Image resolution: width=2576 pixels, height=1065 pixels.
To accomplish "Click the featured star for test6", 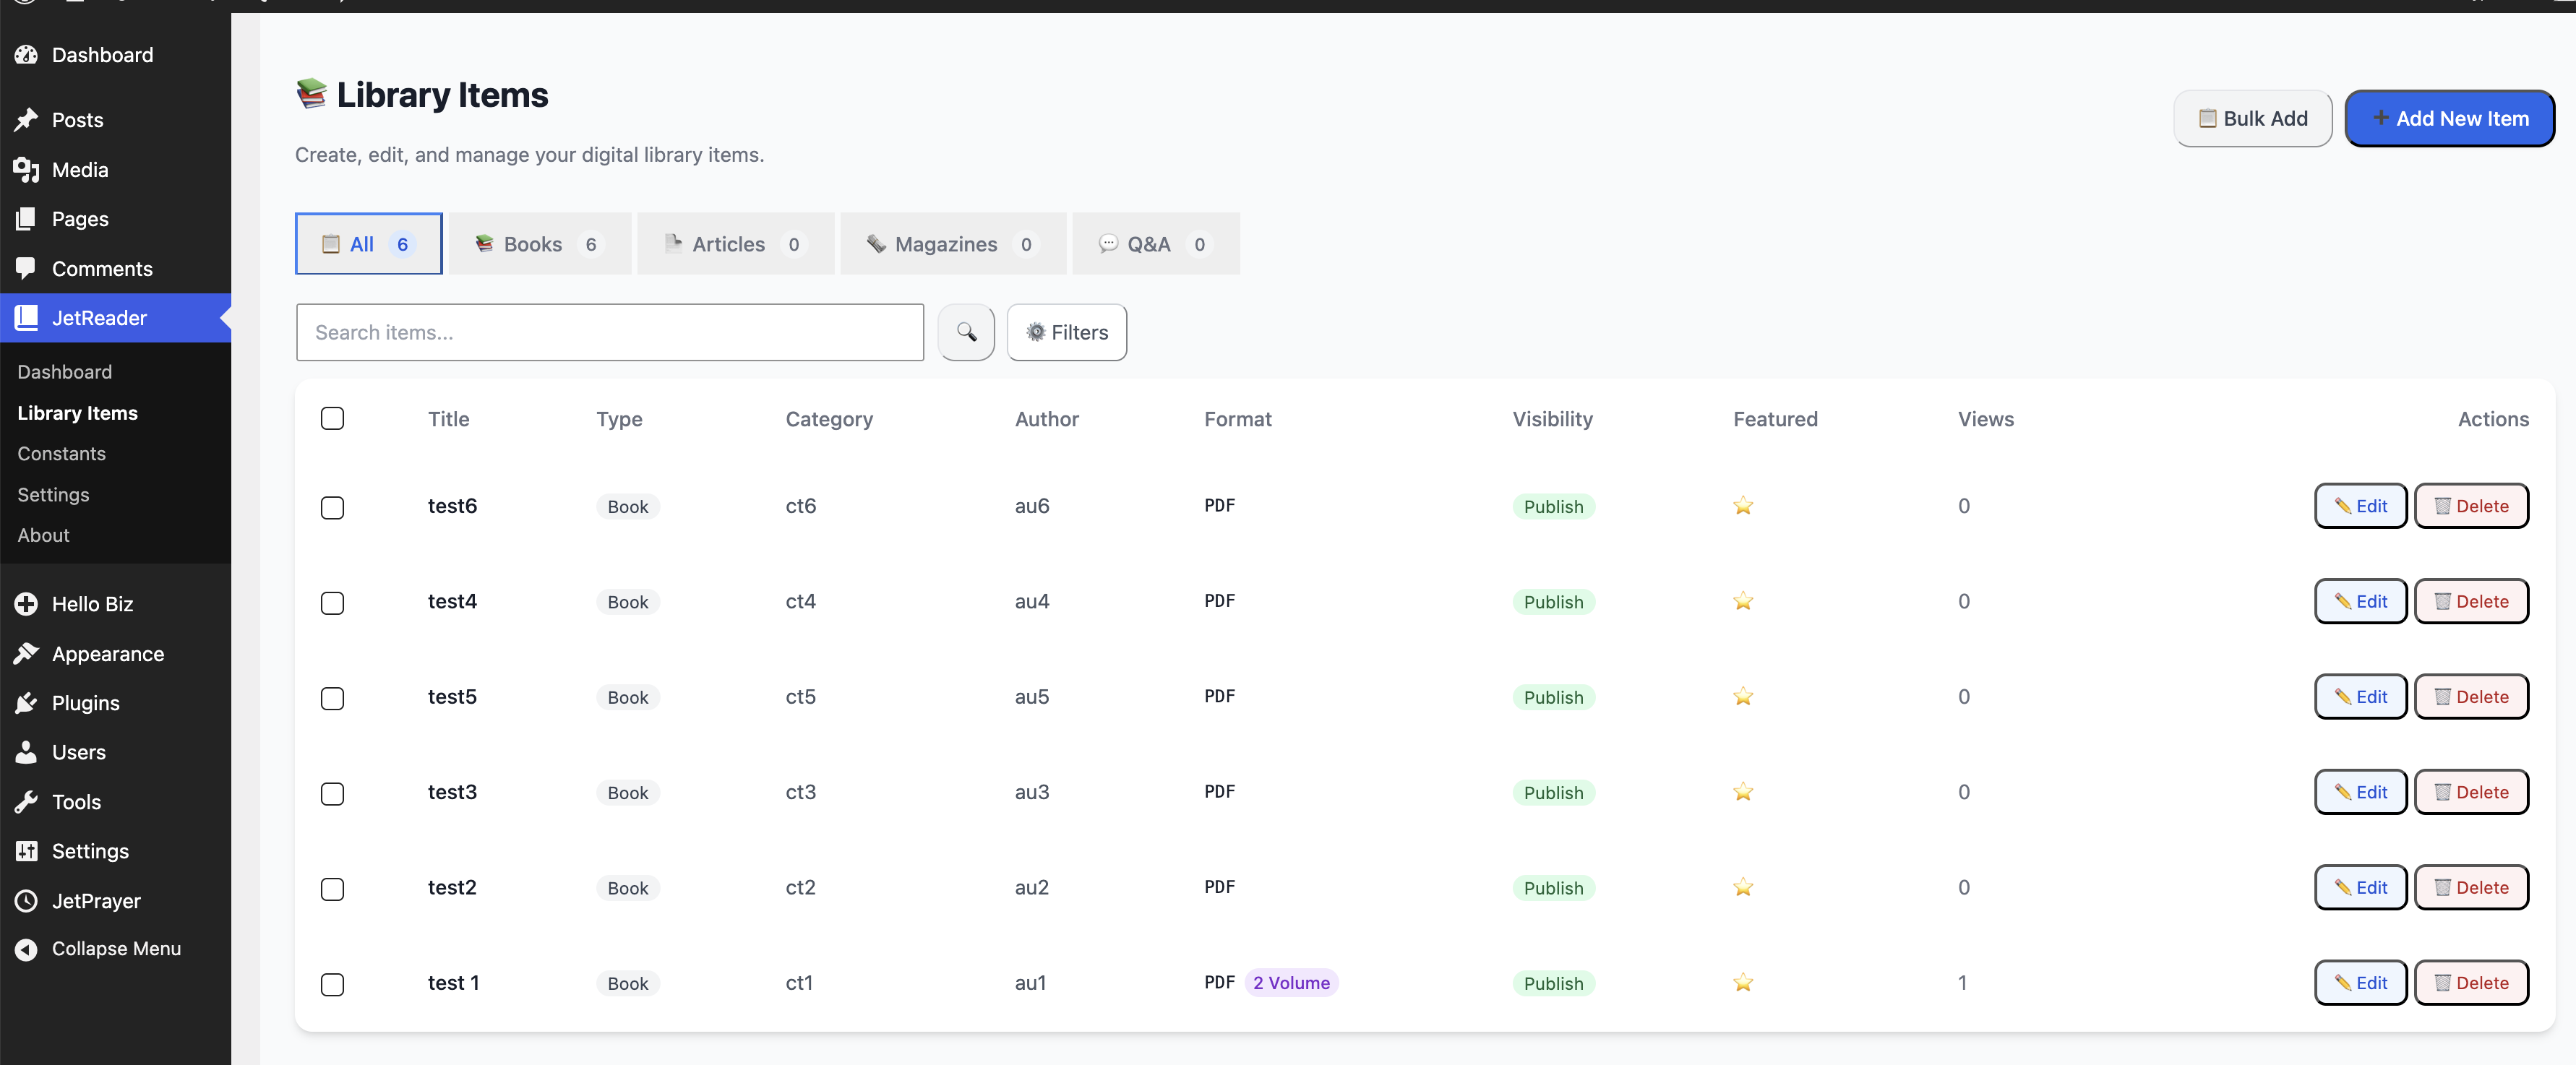I will (x=1743, y=506).
